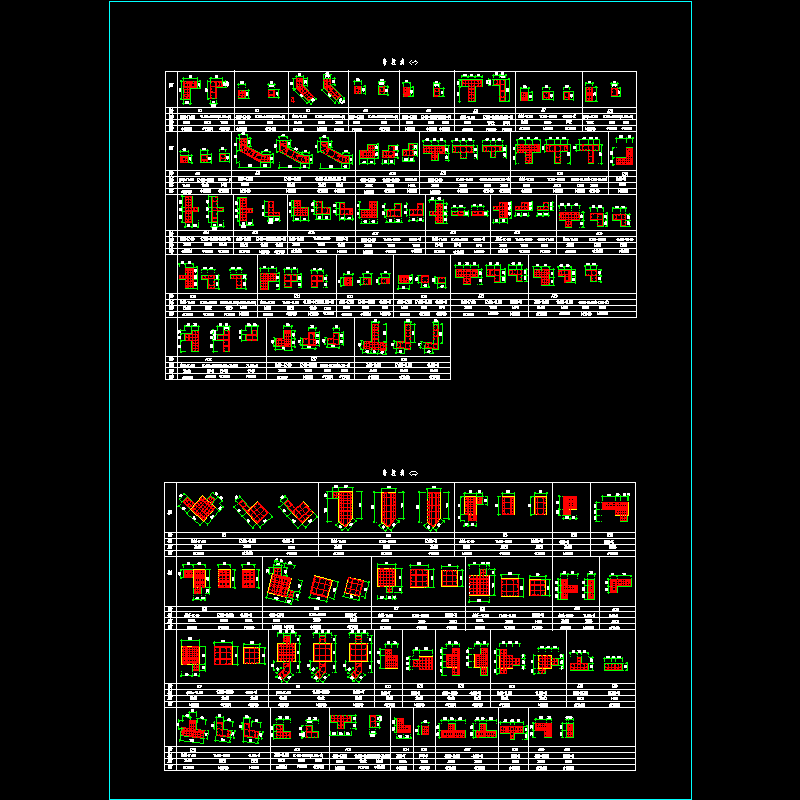Screen dimensions: 800x800
Task: Click the large tilted grid section in lower table's second row
Action: point(280,581)
